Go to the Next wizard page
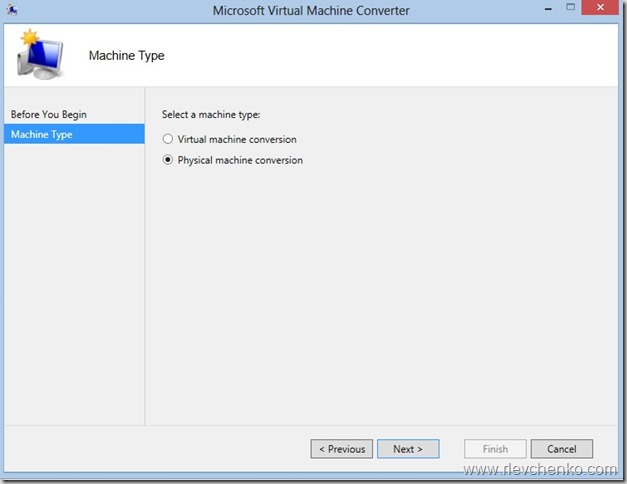The image size is (627, 484). coord(408,449)
